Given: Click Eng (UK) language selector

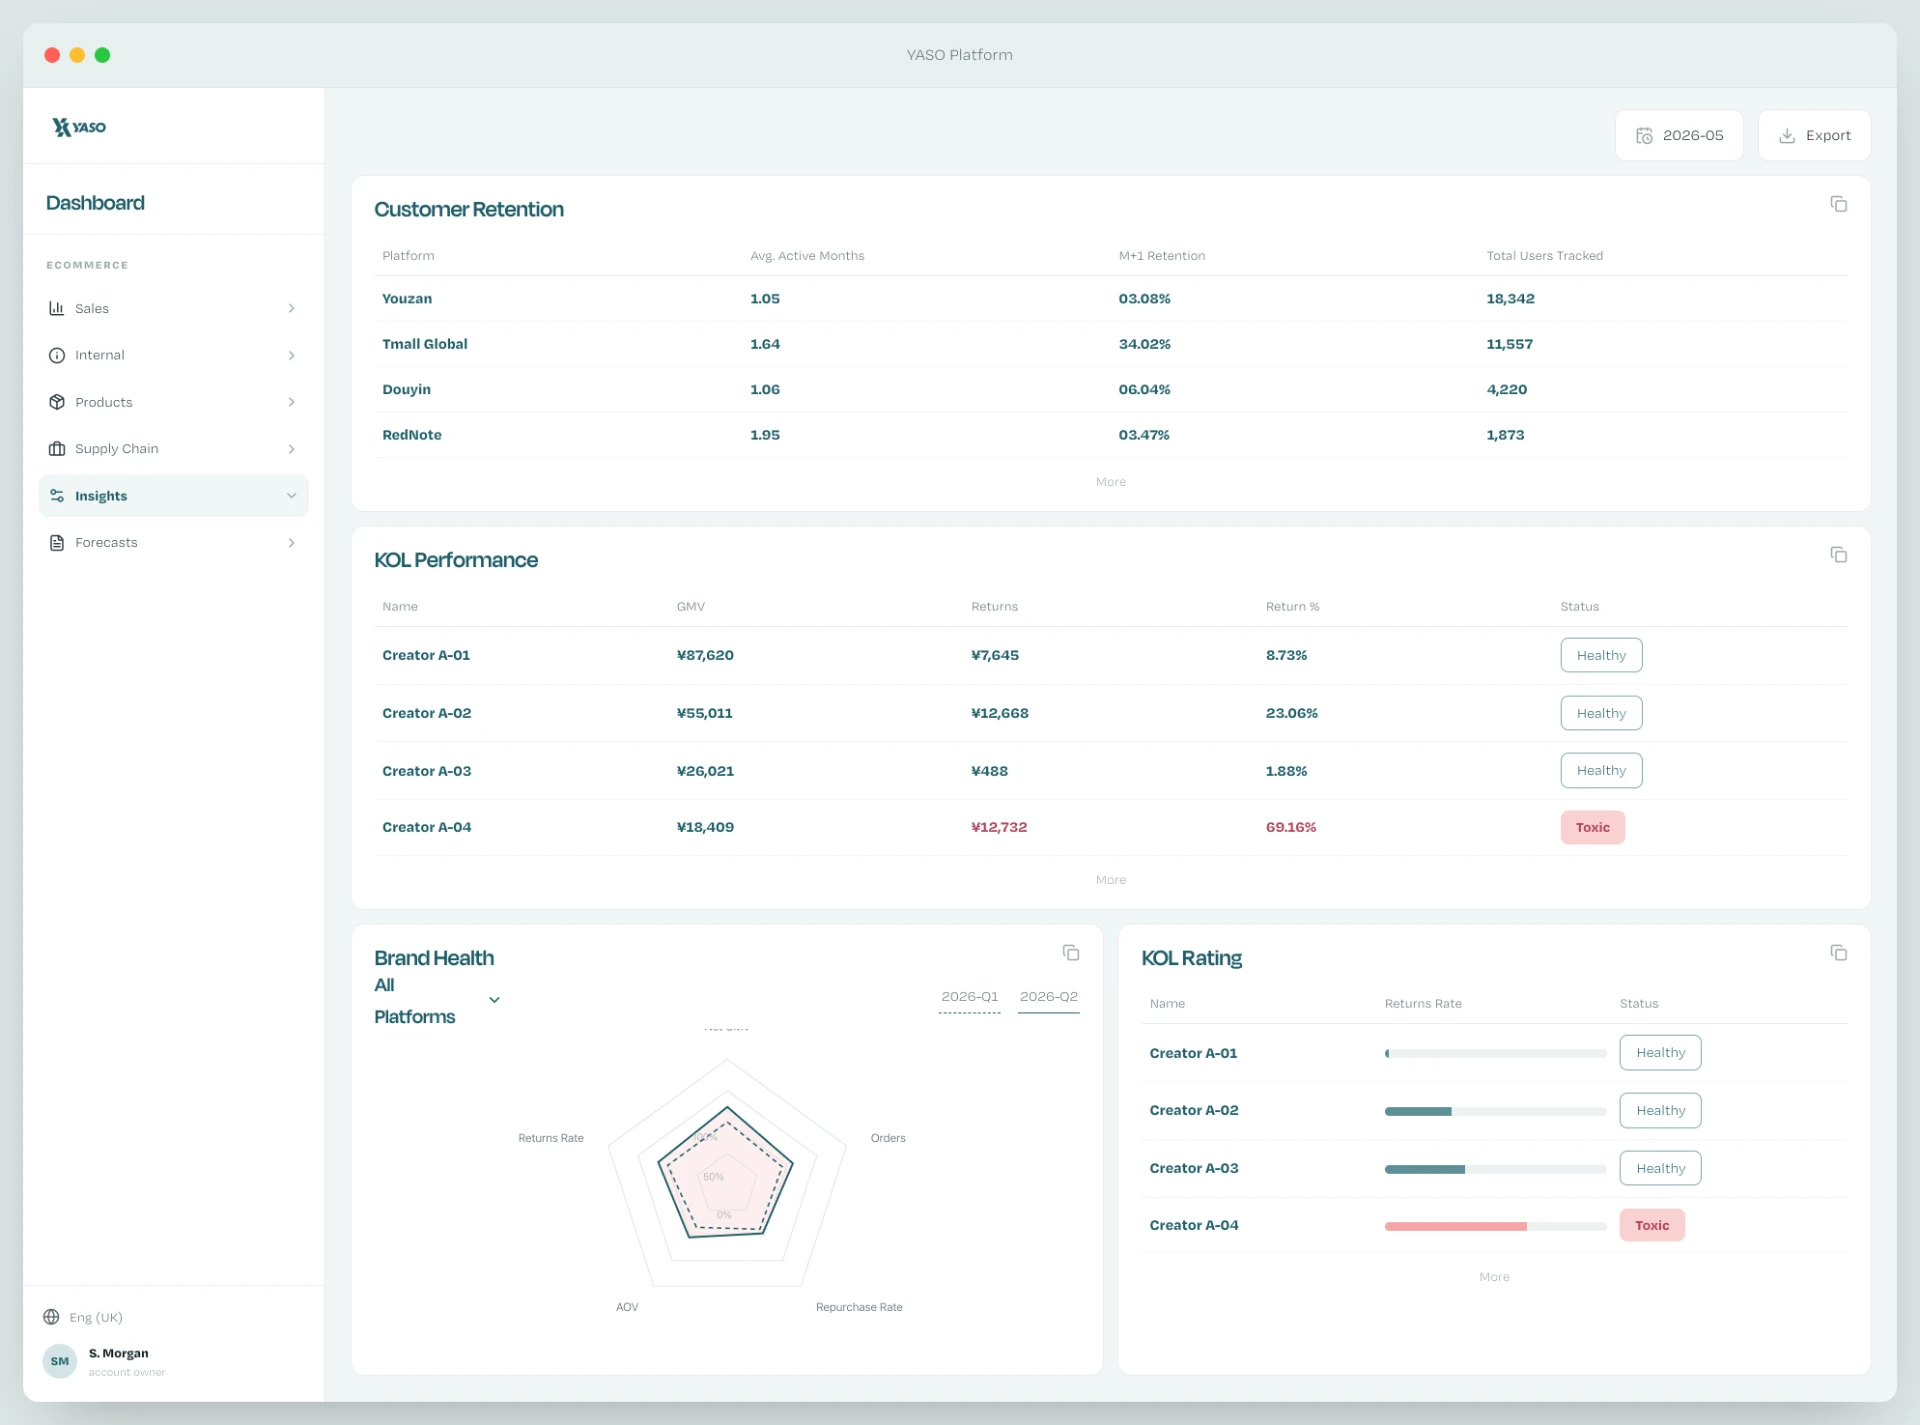Looking at the screenshot, I should click(83, 1317).
